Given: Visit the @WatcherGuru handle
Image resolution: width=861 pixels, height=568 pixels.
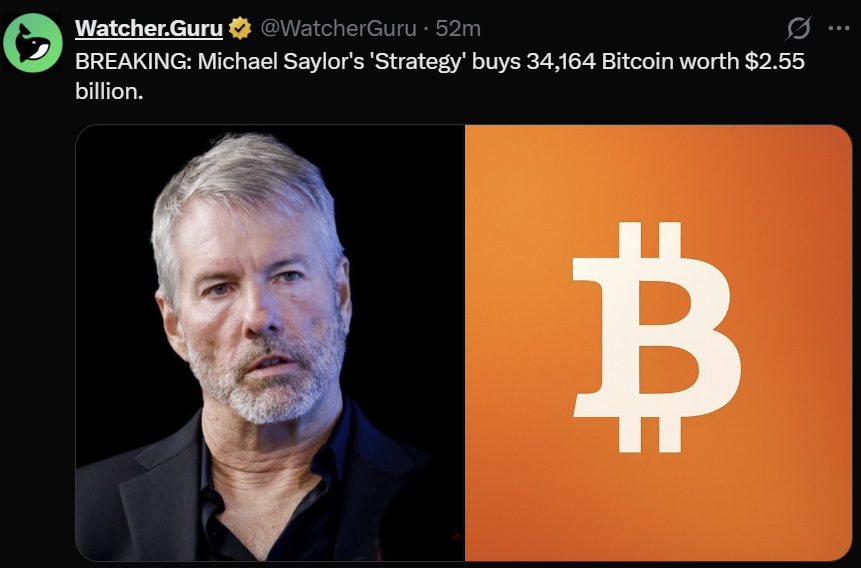Looking at the screenshot, I should pos(338,28).
